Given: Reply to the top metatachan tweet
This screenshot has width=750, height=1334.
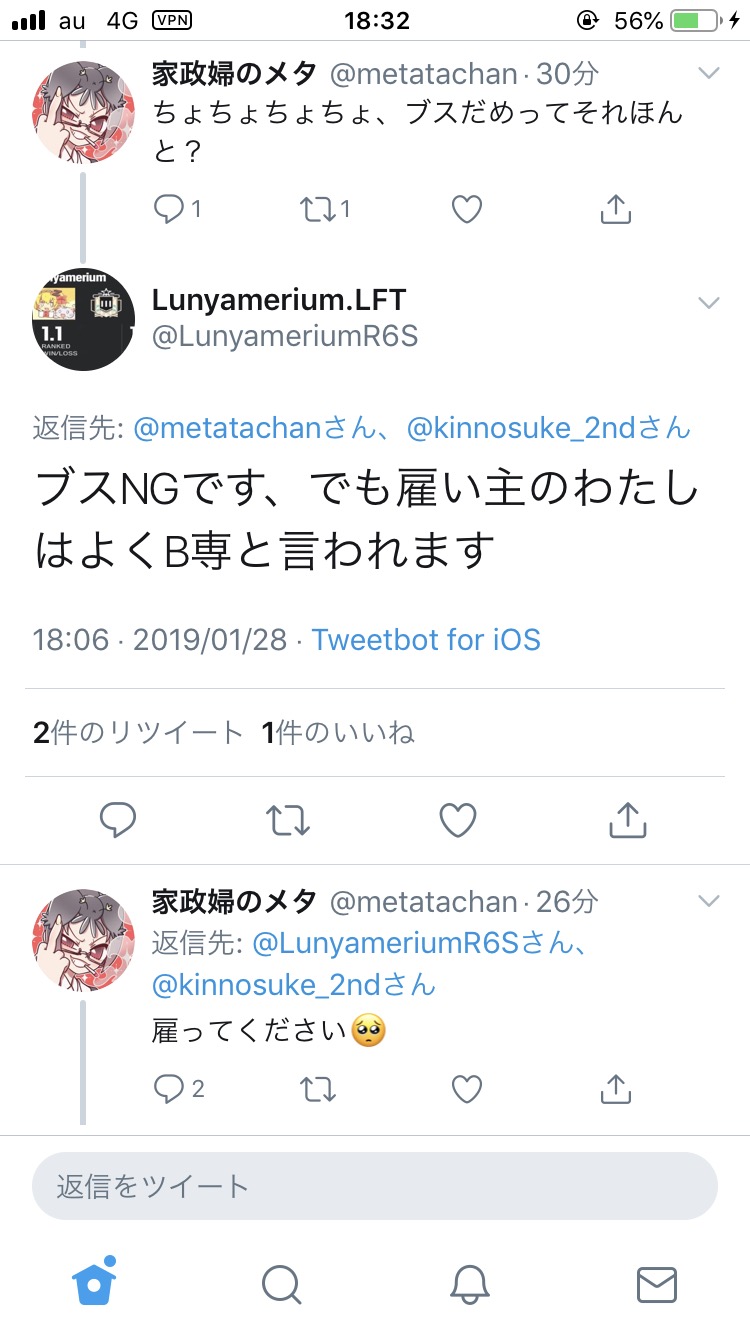Looking at the screenshot, I should coord(170,209).
